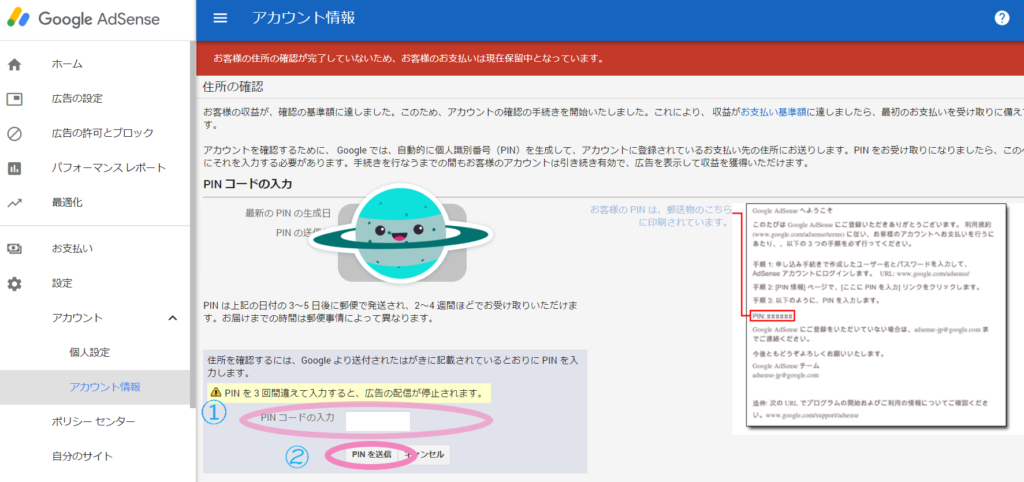Click the performance report bar chart icon
This screenshot has height=482, width=1024.
coord(14,169)
